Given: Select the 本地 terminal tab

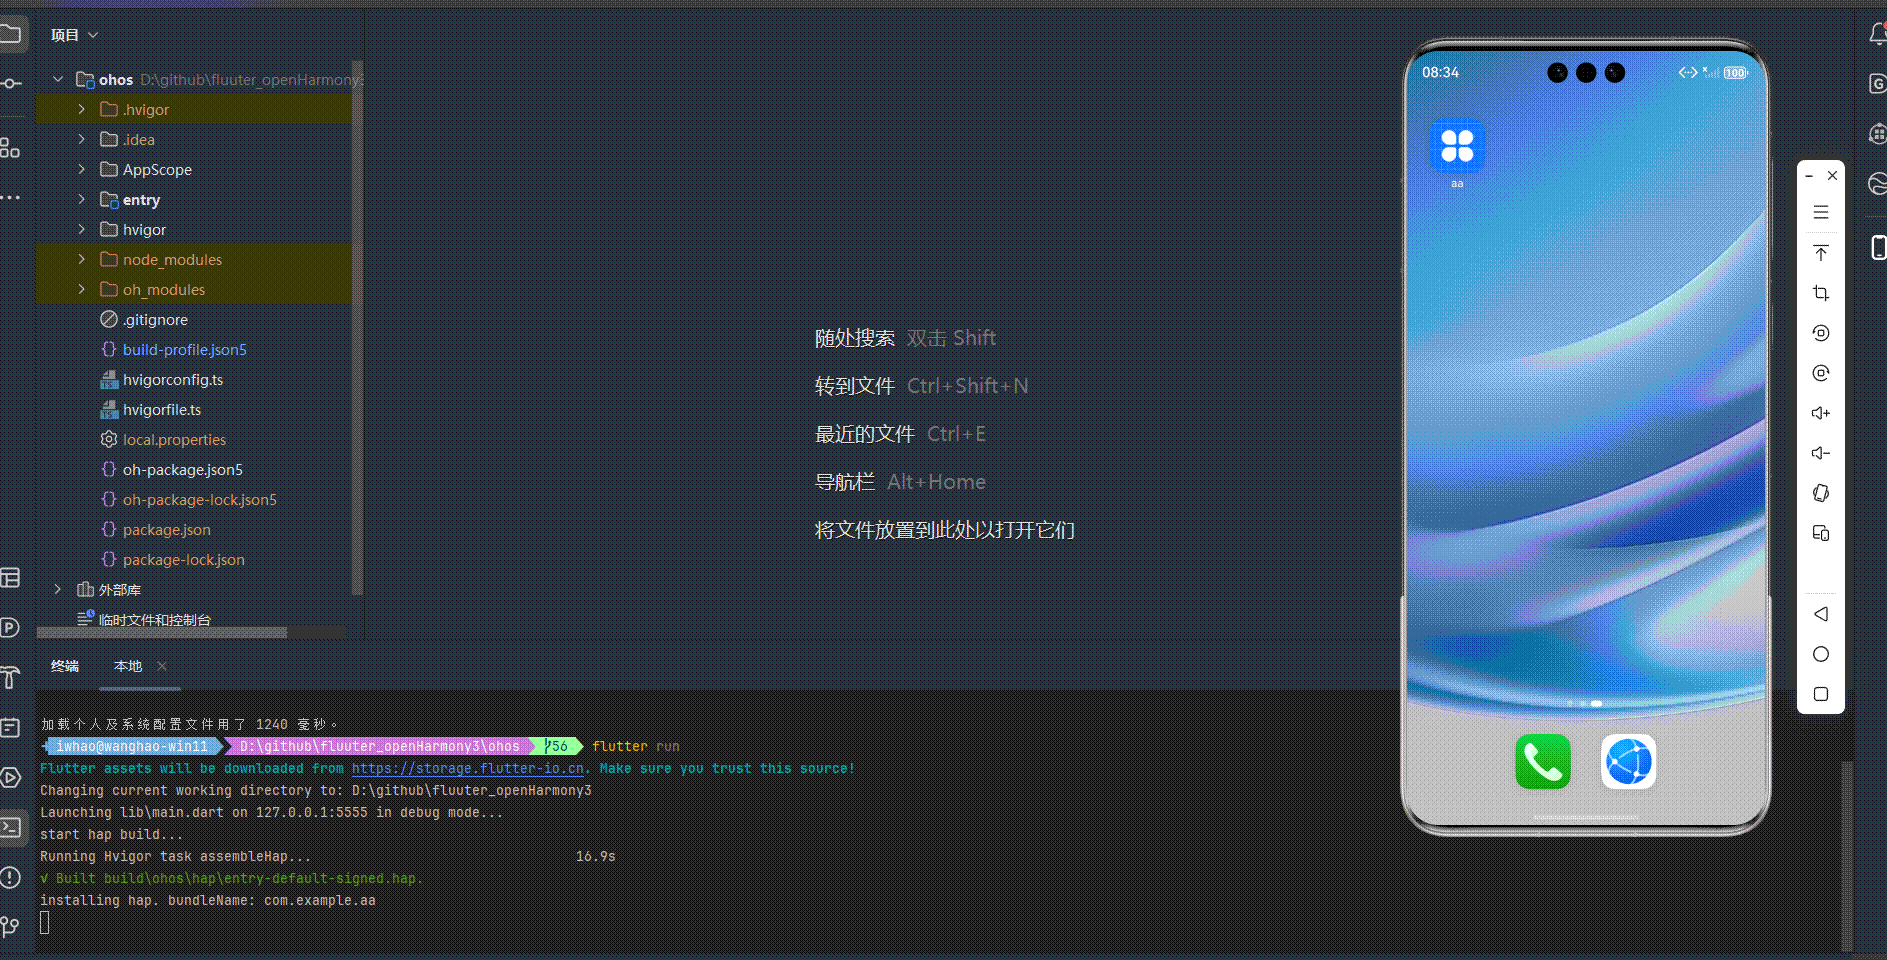Looking at the screenshot, I should point(127,665).
